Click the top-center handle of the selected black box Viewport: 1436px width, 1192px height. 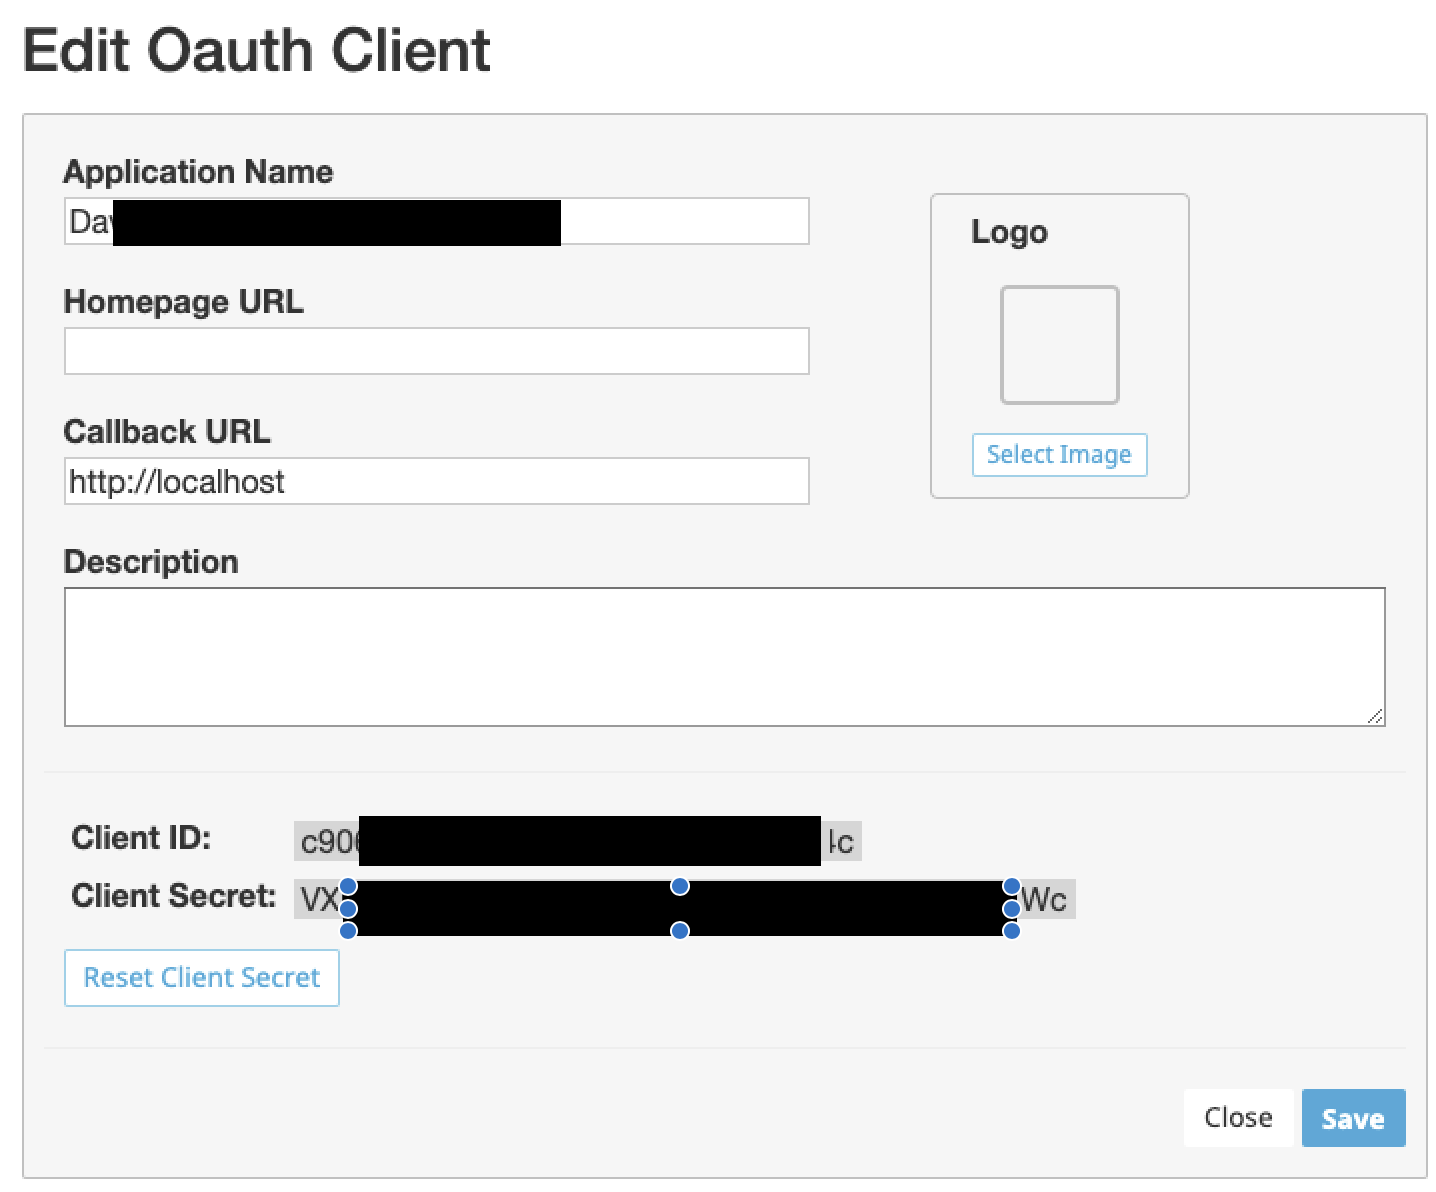click(680, 886)
